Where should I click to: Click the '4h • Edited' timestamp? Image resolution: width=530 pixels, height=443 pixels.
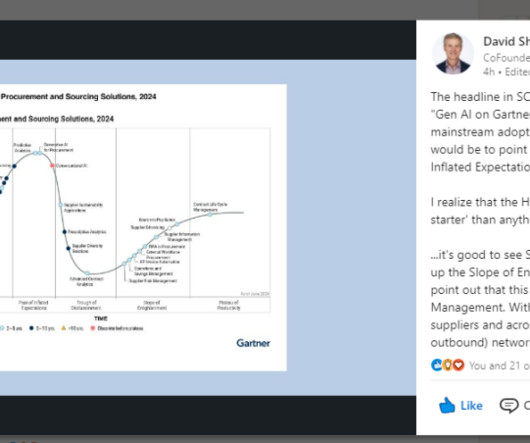pyautogui.click(x=506, y=72)
